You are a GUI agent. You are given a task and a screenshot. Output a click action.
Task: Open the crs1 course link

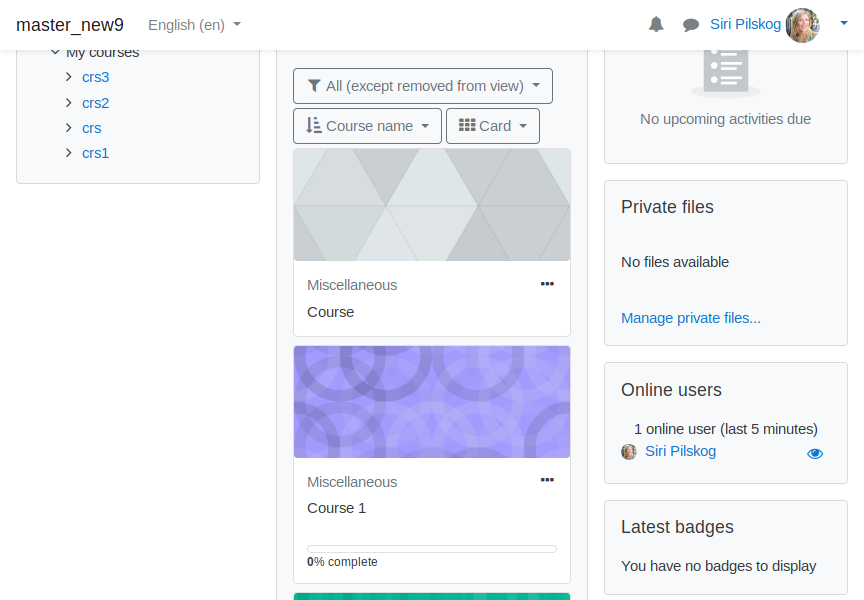(x=95, y=153)
